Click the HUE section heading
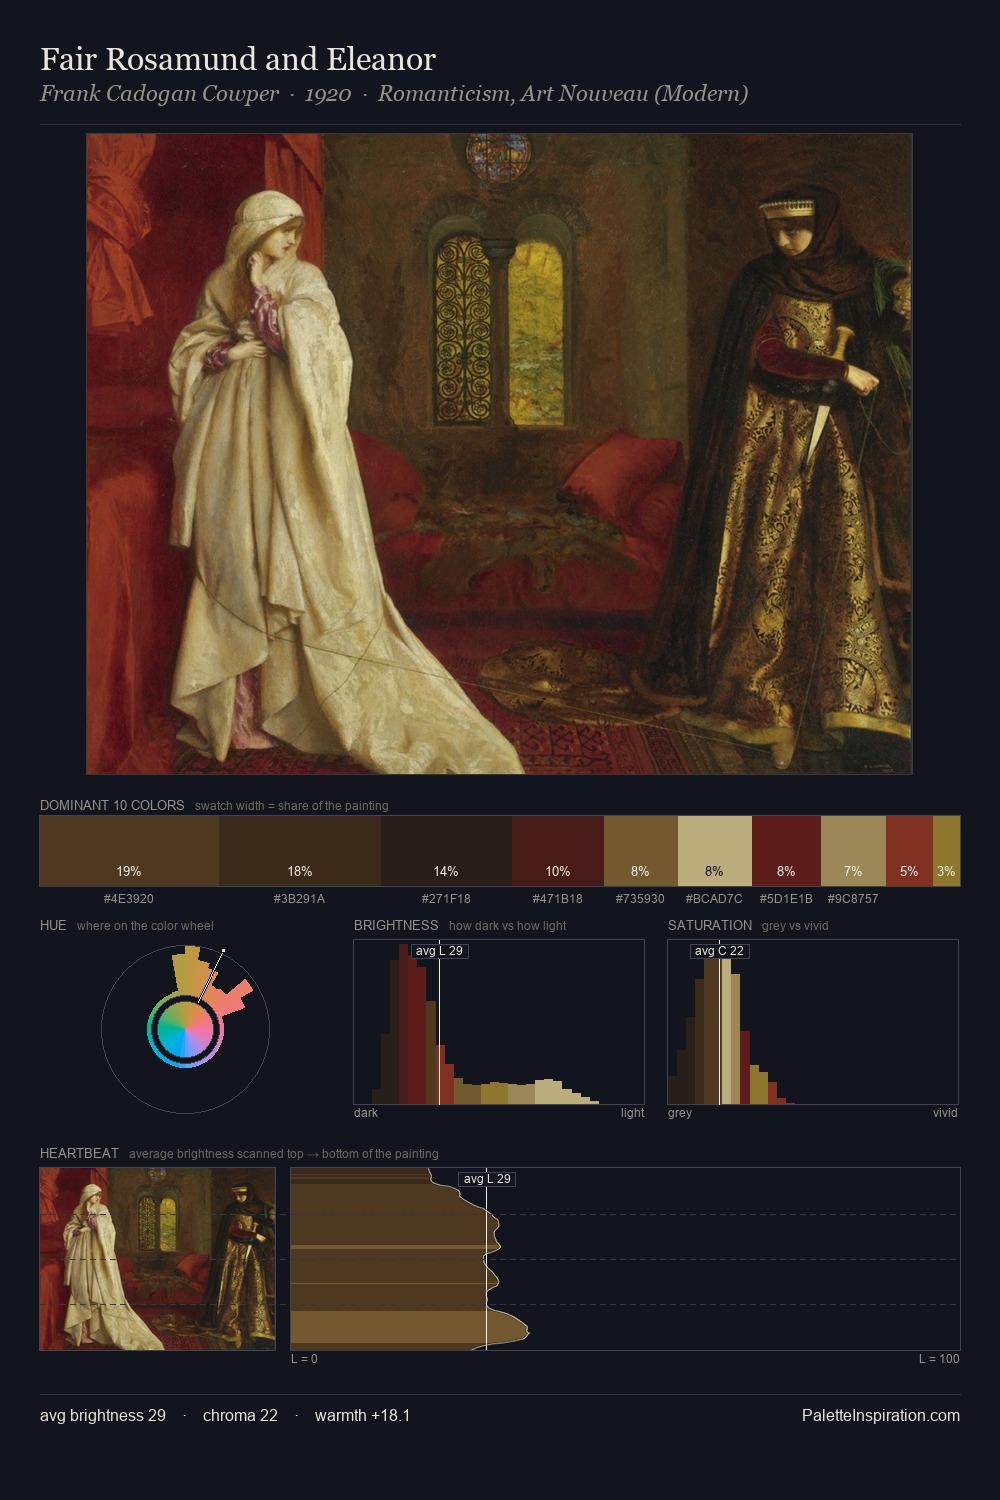Viewport: 1000px width, 1500px height. (x=53, y=925)
